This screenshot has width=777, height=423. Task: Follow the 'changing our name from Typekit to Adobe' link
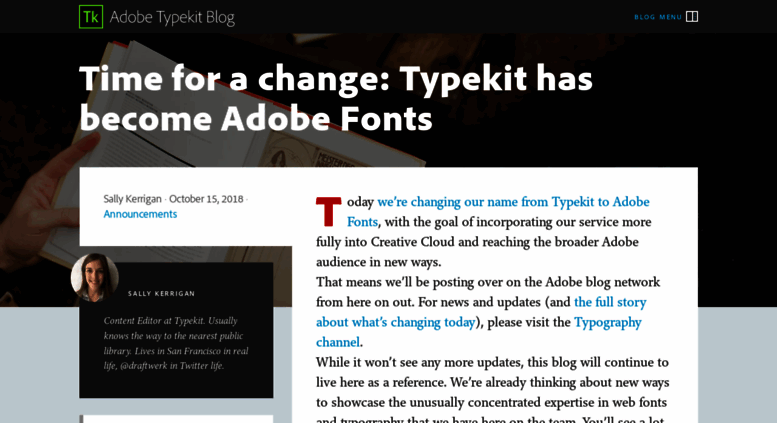(x=513, y=202)
